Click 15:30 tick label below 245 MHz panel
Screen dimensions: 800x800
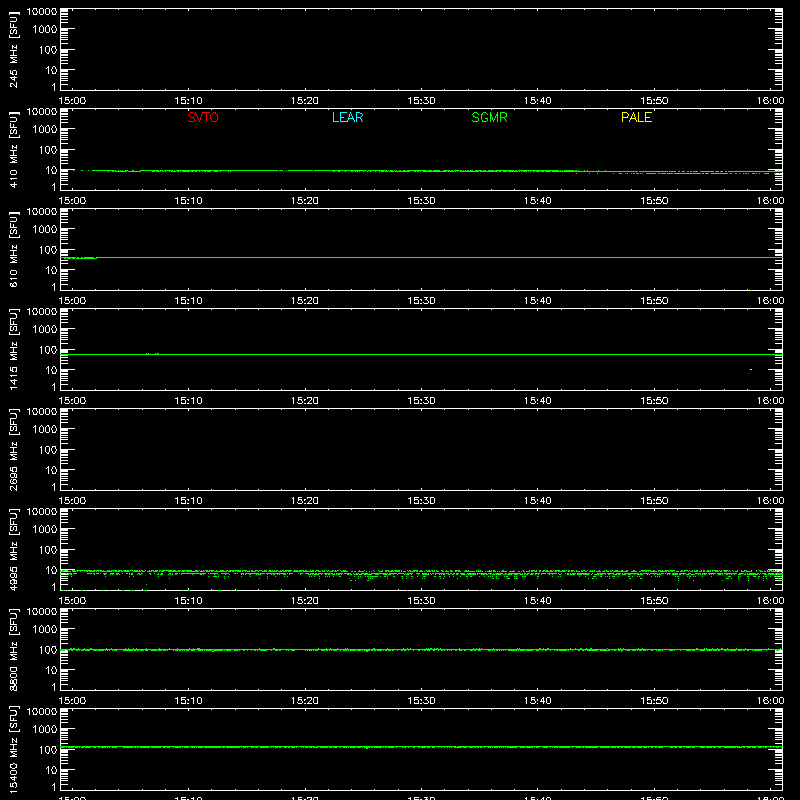pos(421,101)
